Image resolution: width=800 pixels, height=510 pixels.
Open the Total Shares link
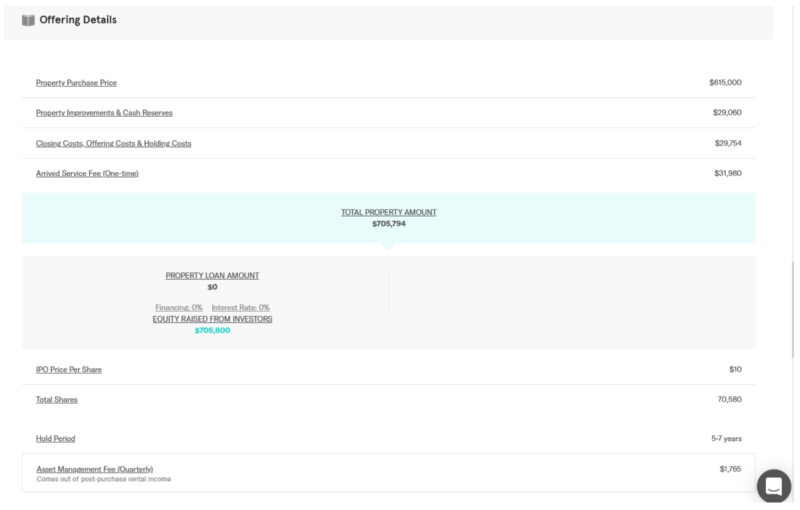(57, 399)
